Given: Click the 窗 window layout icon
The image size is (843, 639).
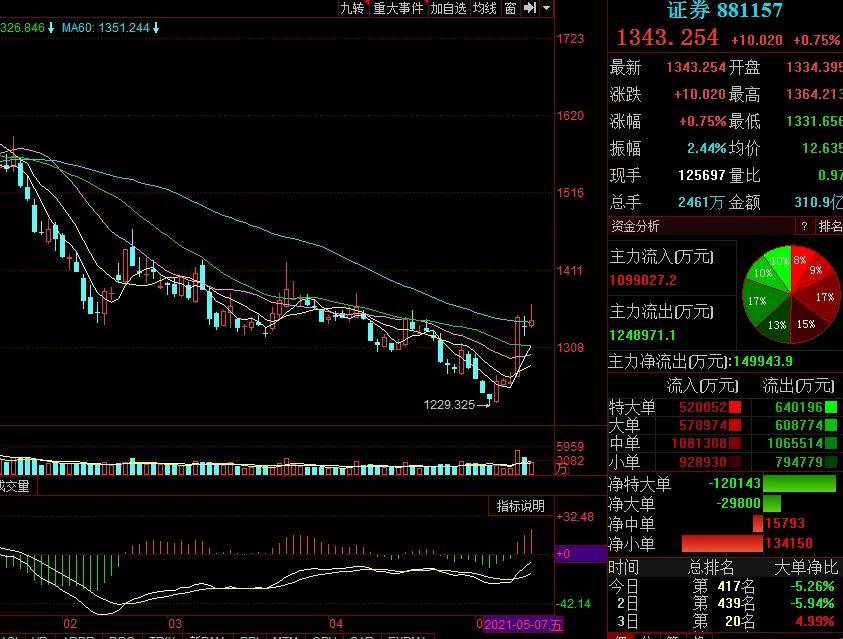Looking at the screenshot, I should [511, 8].
